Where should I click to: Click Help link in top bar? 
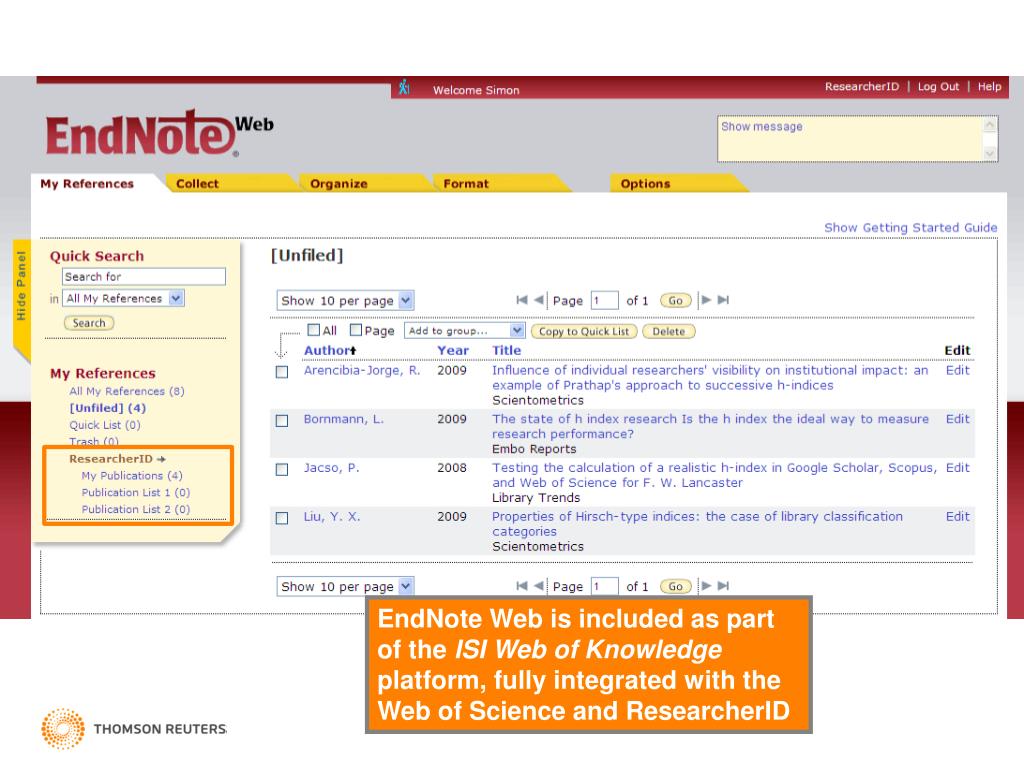(x=989, y=86)
